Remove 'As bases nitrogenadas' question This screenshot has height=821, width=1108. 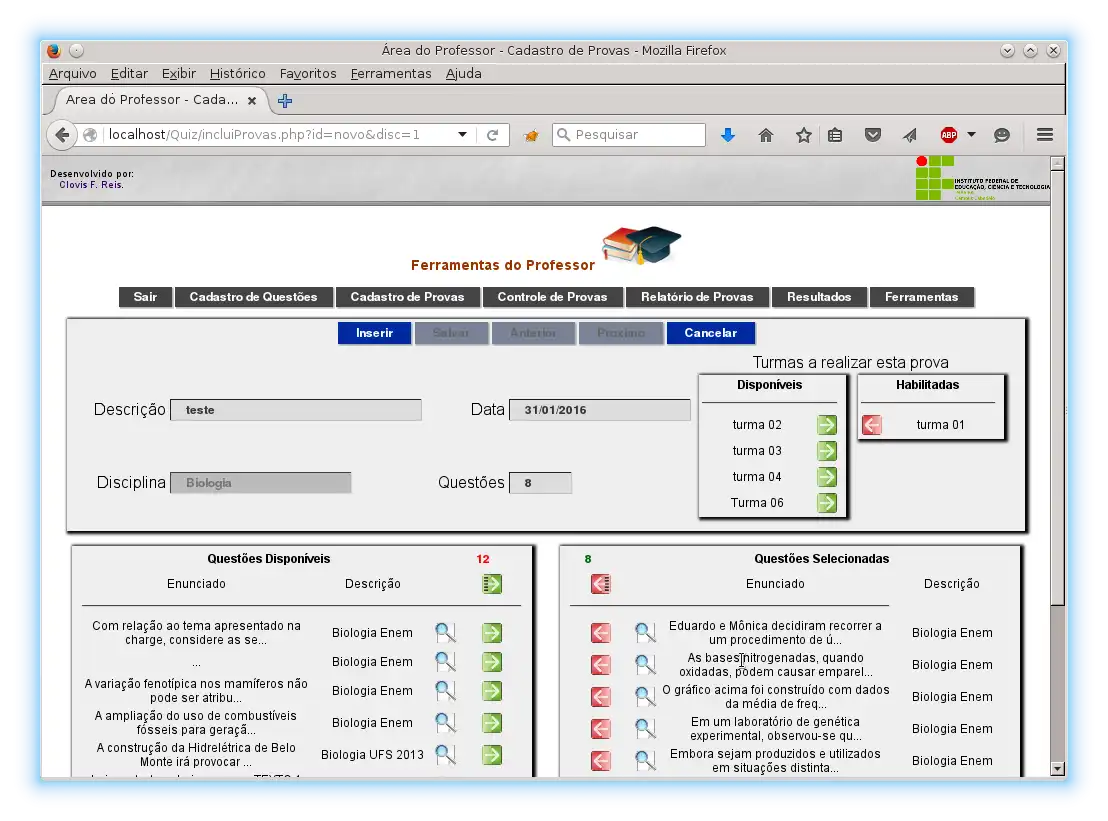click(601, 664)
